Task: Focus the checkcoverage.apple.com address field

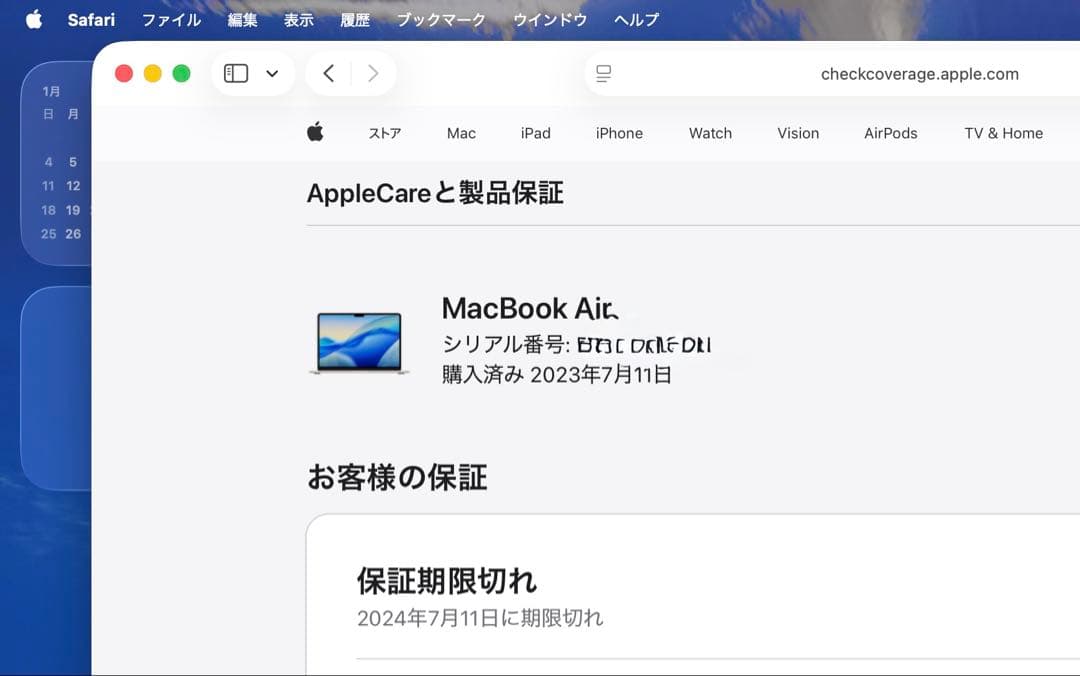Action: [x=920, y=74]
